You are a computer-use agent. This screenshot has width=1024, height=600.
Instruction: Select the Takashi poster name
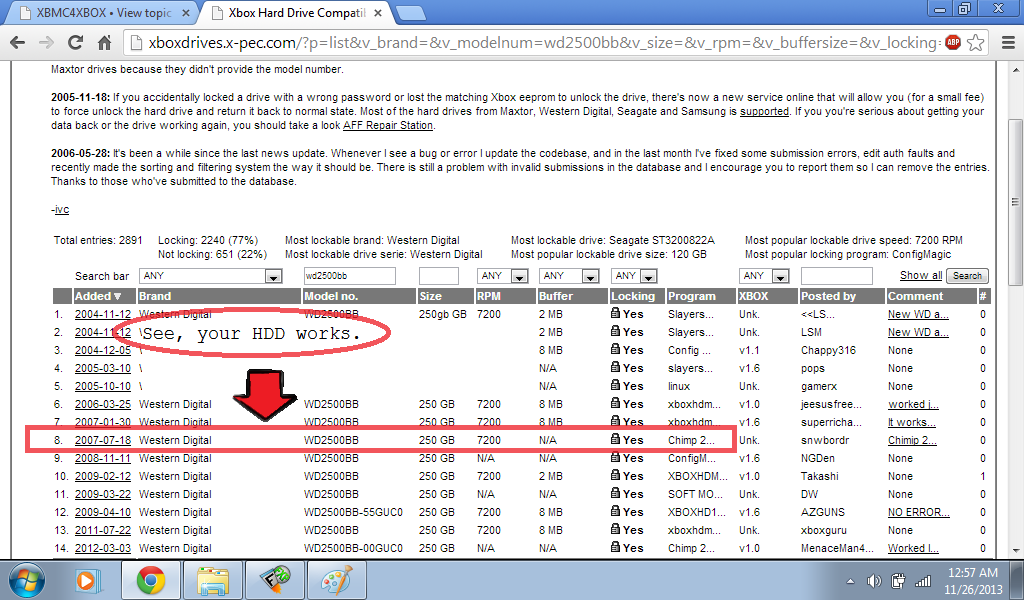click(820, 477)
